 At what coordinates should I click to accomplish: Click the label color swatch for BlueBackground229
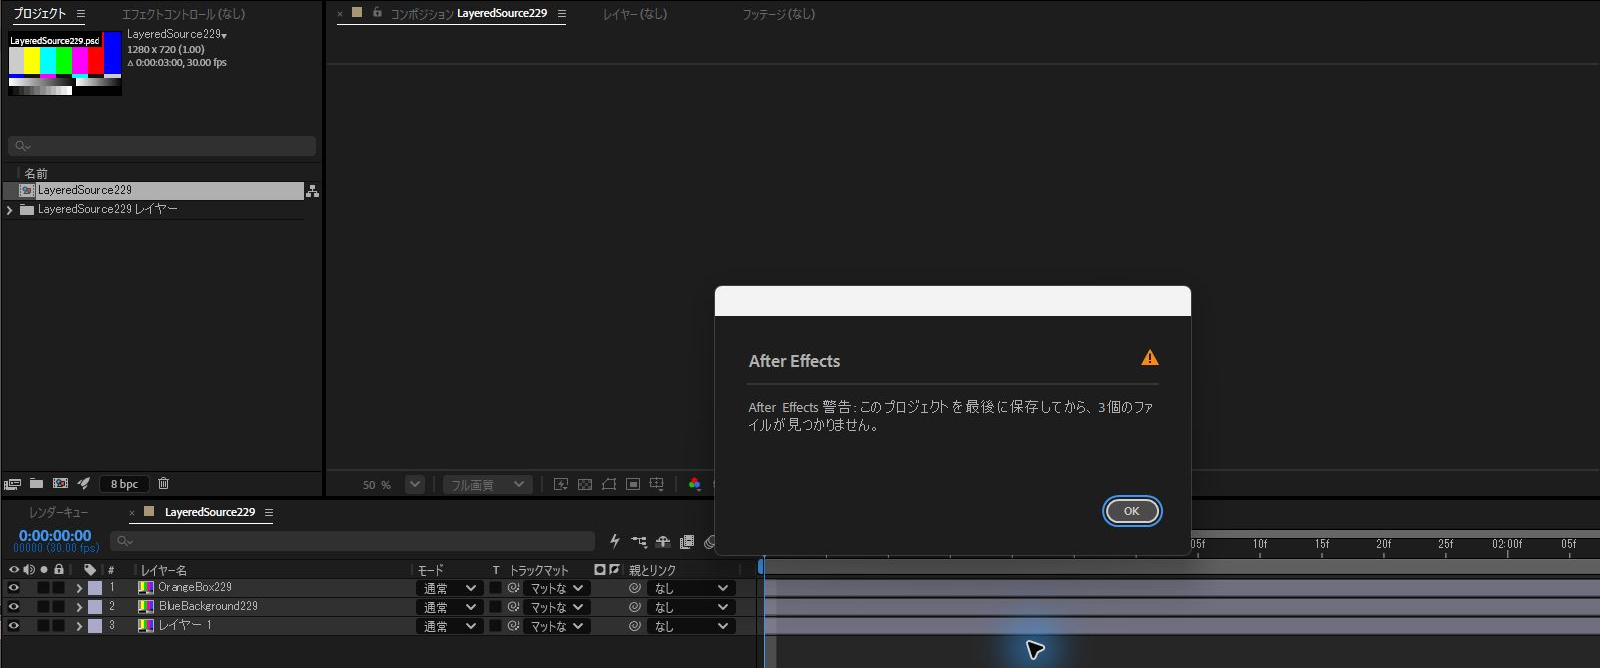[x=95, y=607]
